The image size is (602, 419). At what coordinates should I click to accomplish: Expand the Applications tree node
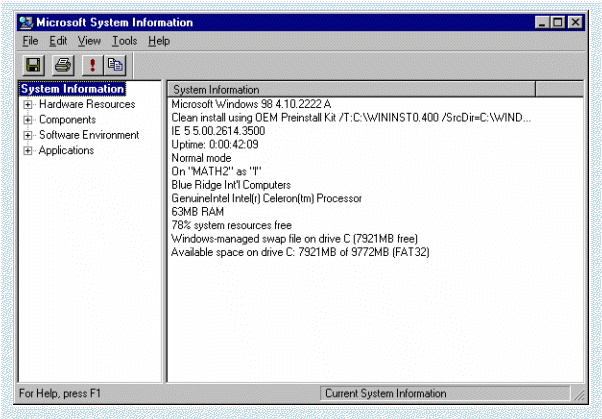pos(28,151)
